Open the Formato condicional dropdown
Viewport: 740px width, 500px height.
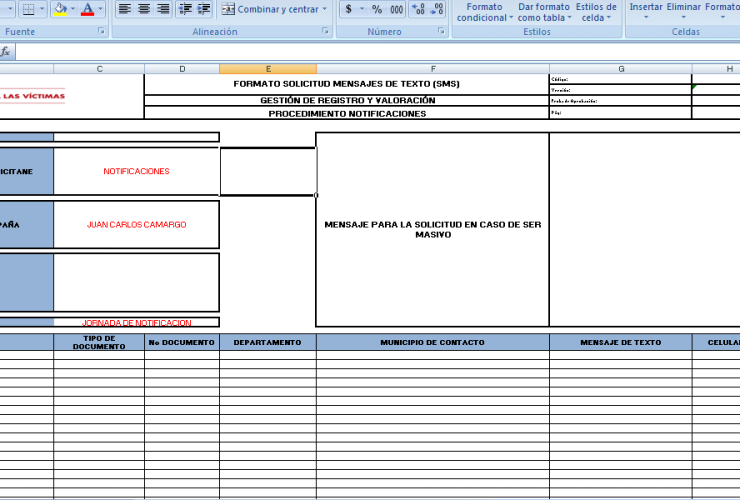tap(485, 12)
